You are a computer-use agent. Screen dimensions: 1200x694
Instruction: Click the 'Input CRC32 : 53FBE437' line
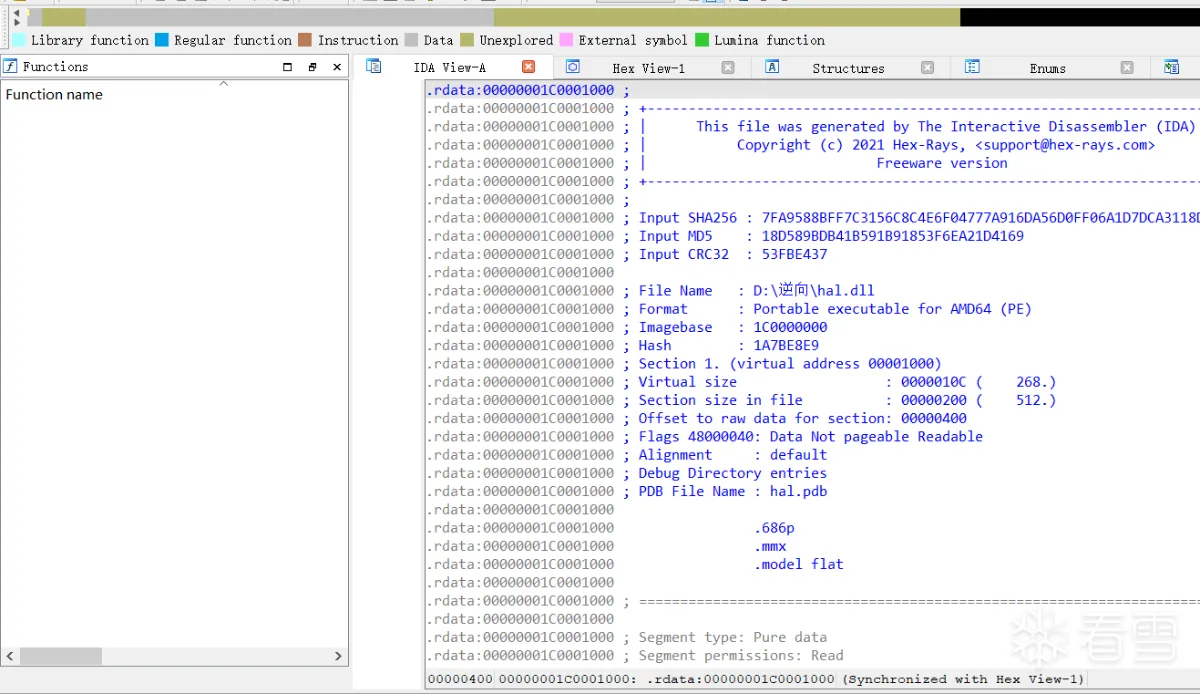pos(733,254)
